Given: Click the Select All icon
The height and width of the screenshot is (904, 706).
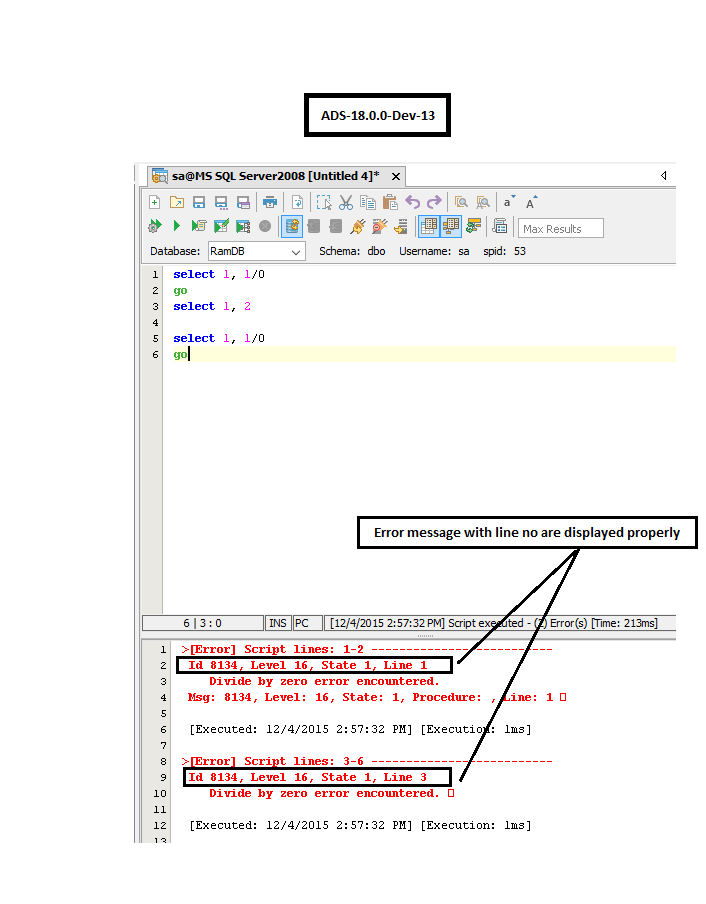Looking at the screenshot, I should [x=324, y=202].
